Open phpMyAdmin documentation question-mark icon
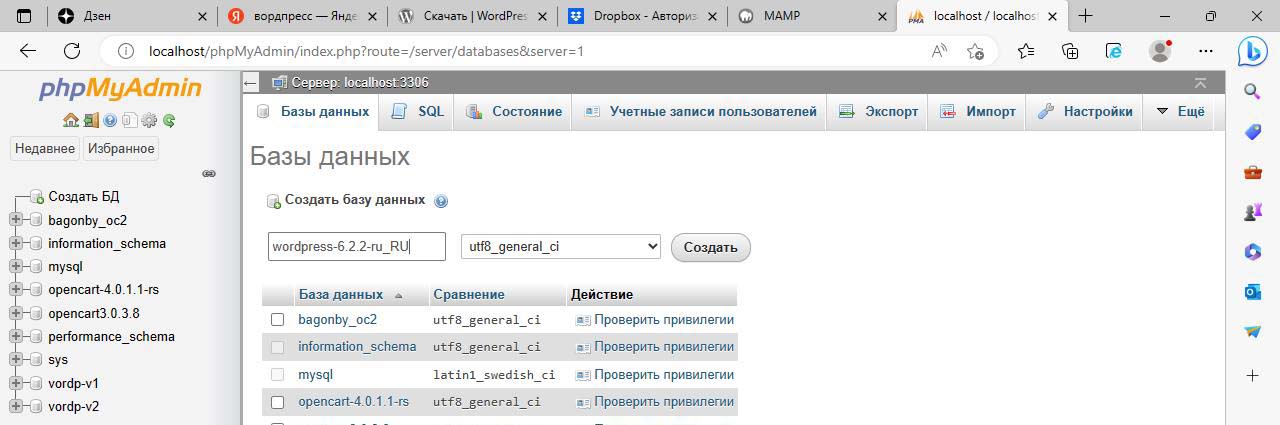Screen dimensions: 1280x425 [x=110, y=120]
